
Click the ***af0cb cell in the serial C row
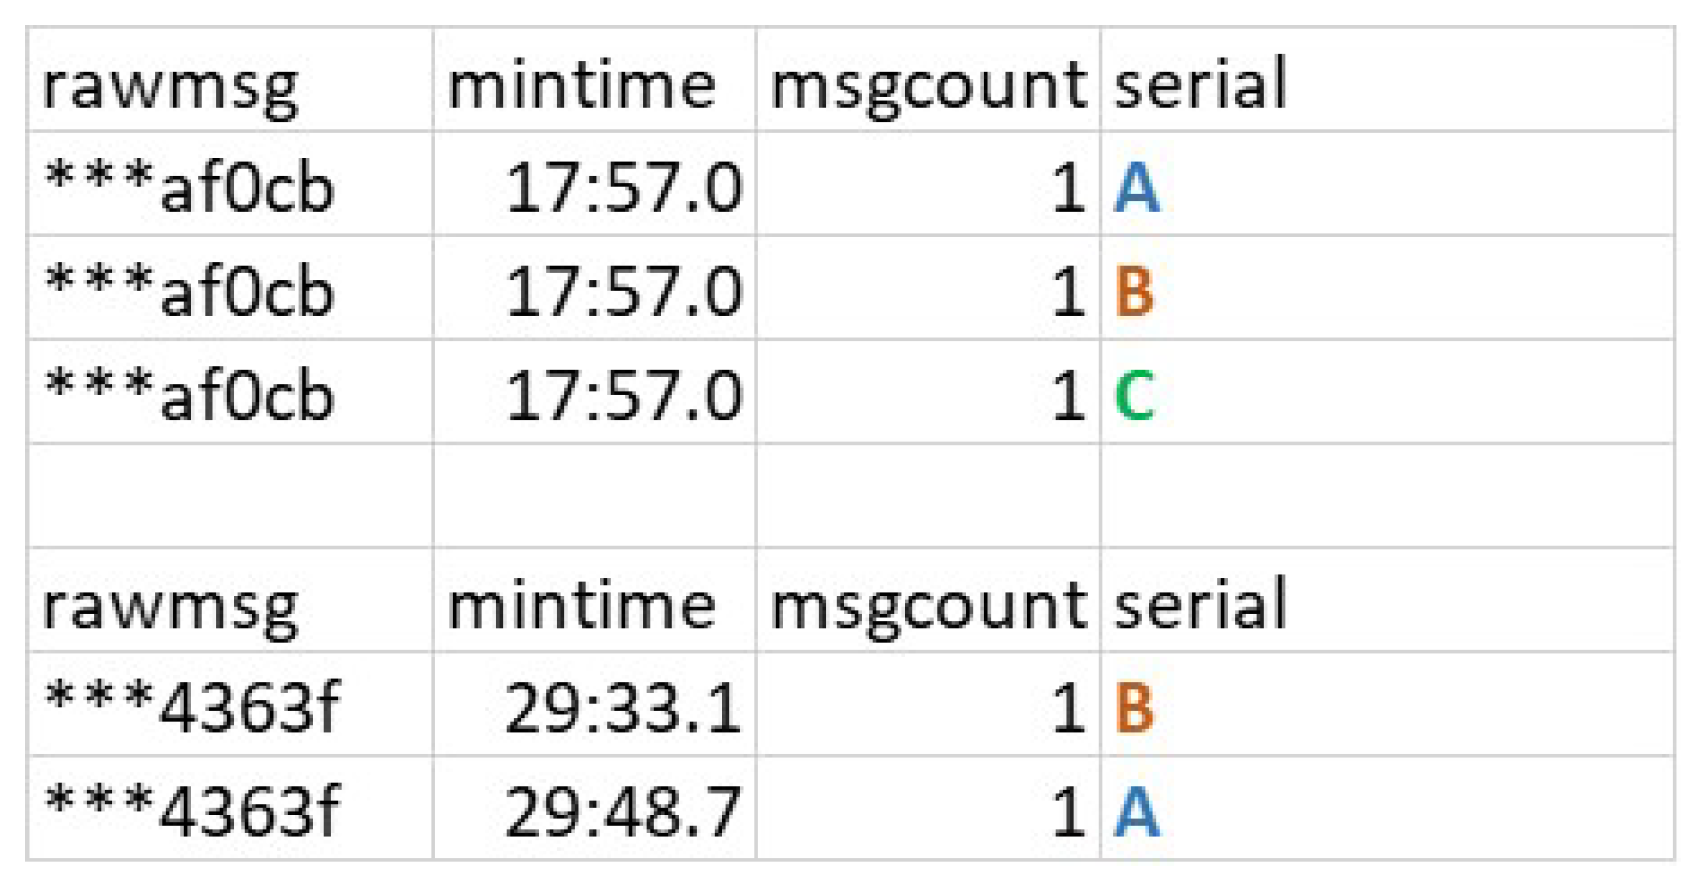190,396
